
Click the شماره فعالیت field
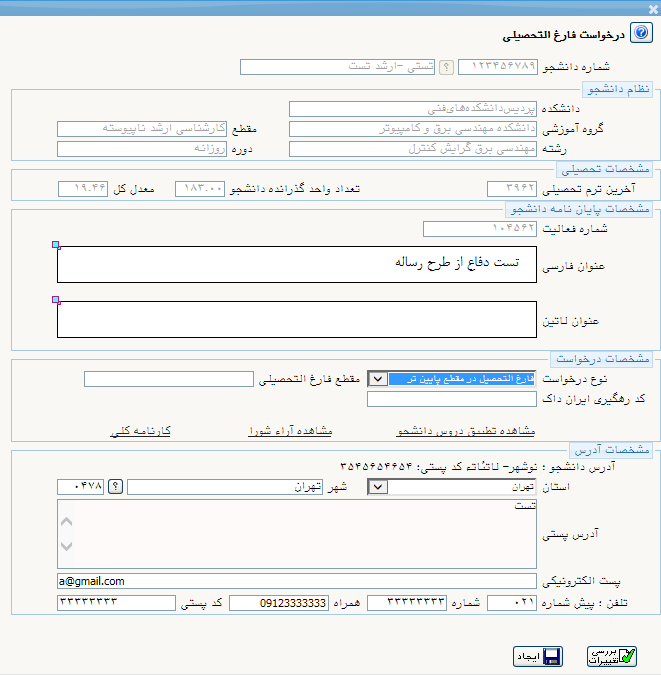(x=480, y=229)
